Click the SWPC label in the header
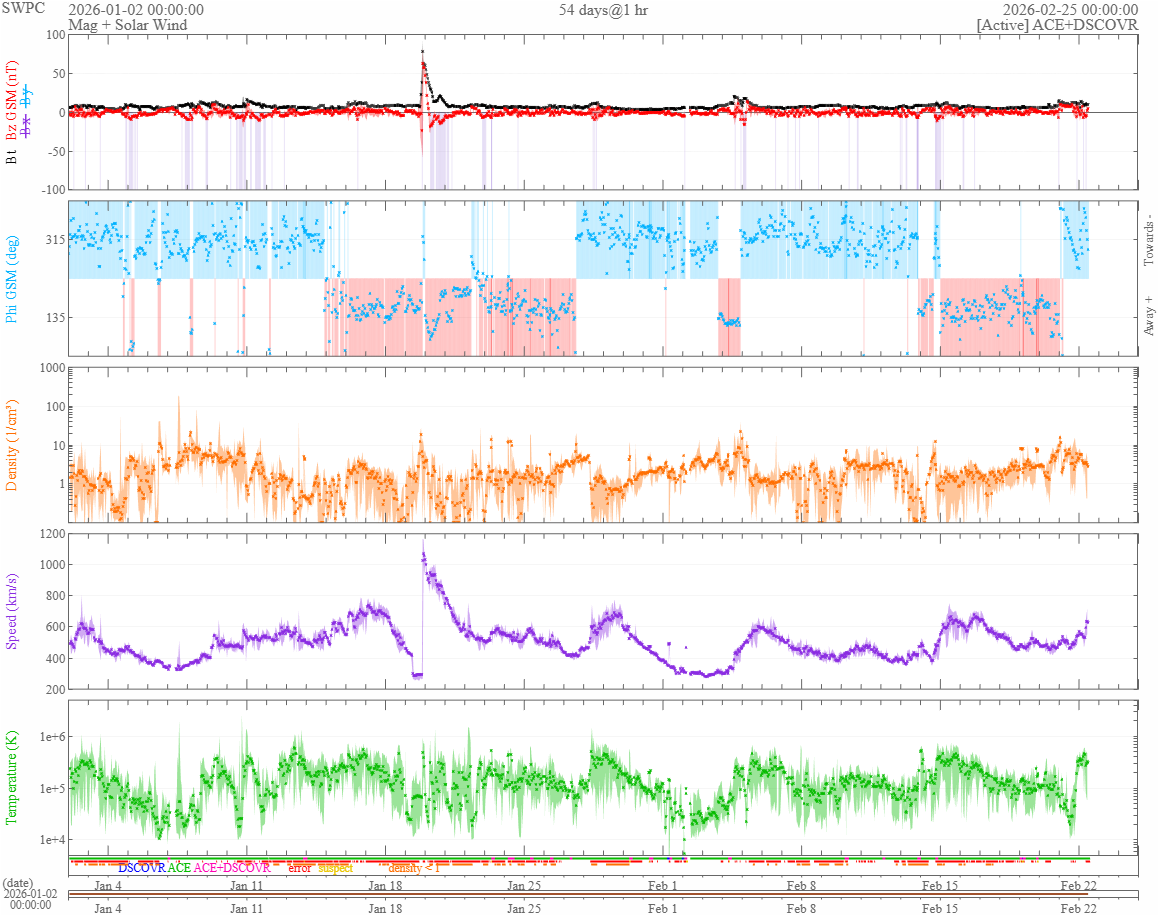Viewport: 1158px width, 915px height. (x=23, y=8)
